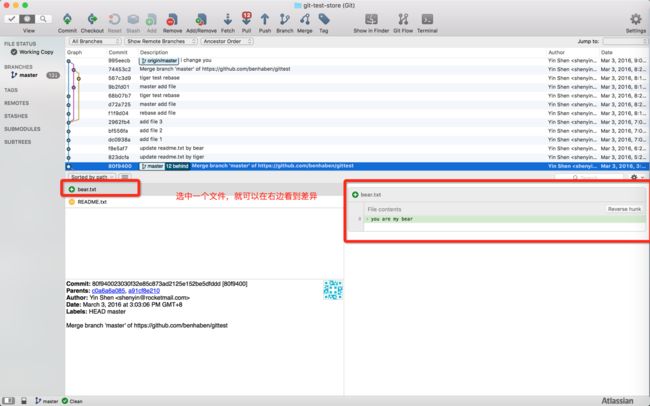
Task: Click the file list view mode button
Action: pyautogui.click(x=124, y=177)
